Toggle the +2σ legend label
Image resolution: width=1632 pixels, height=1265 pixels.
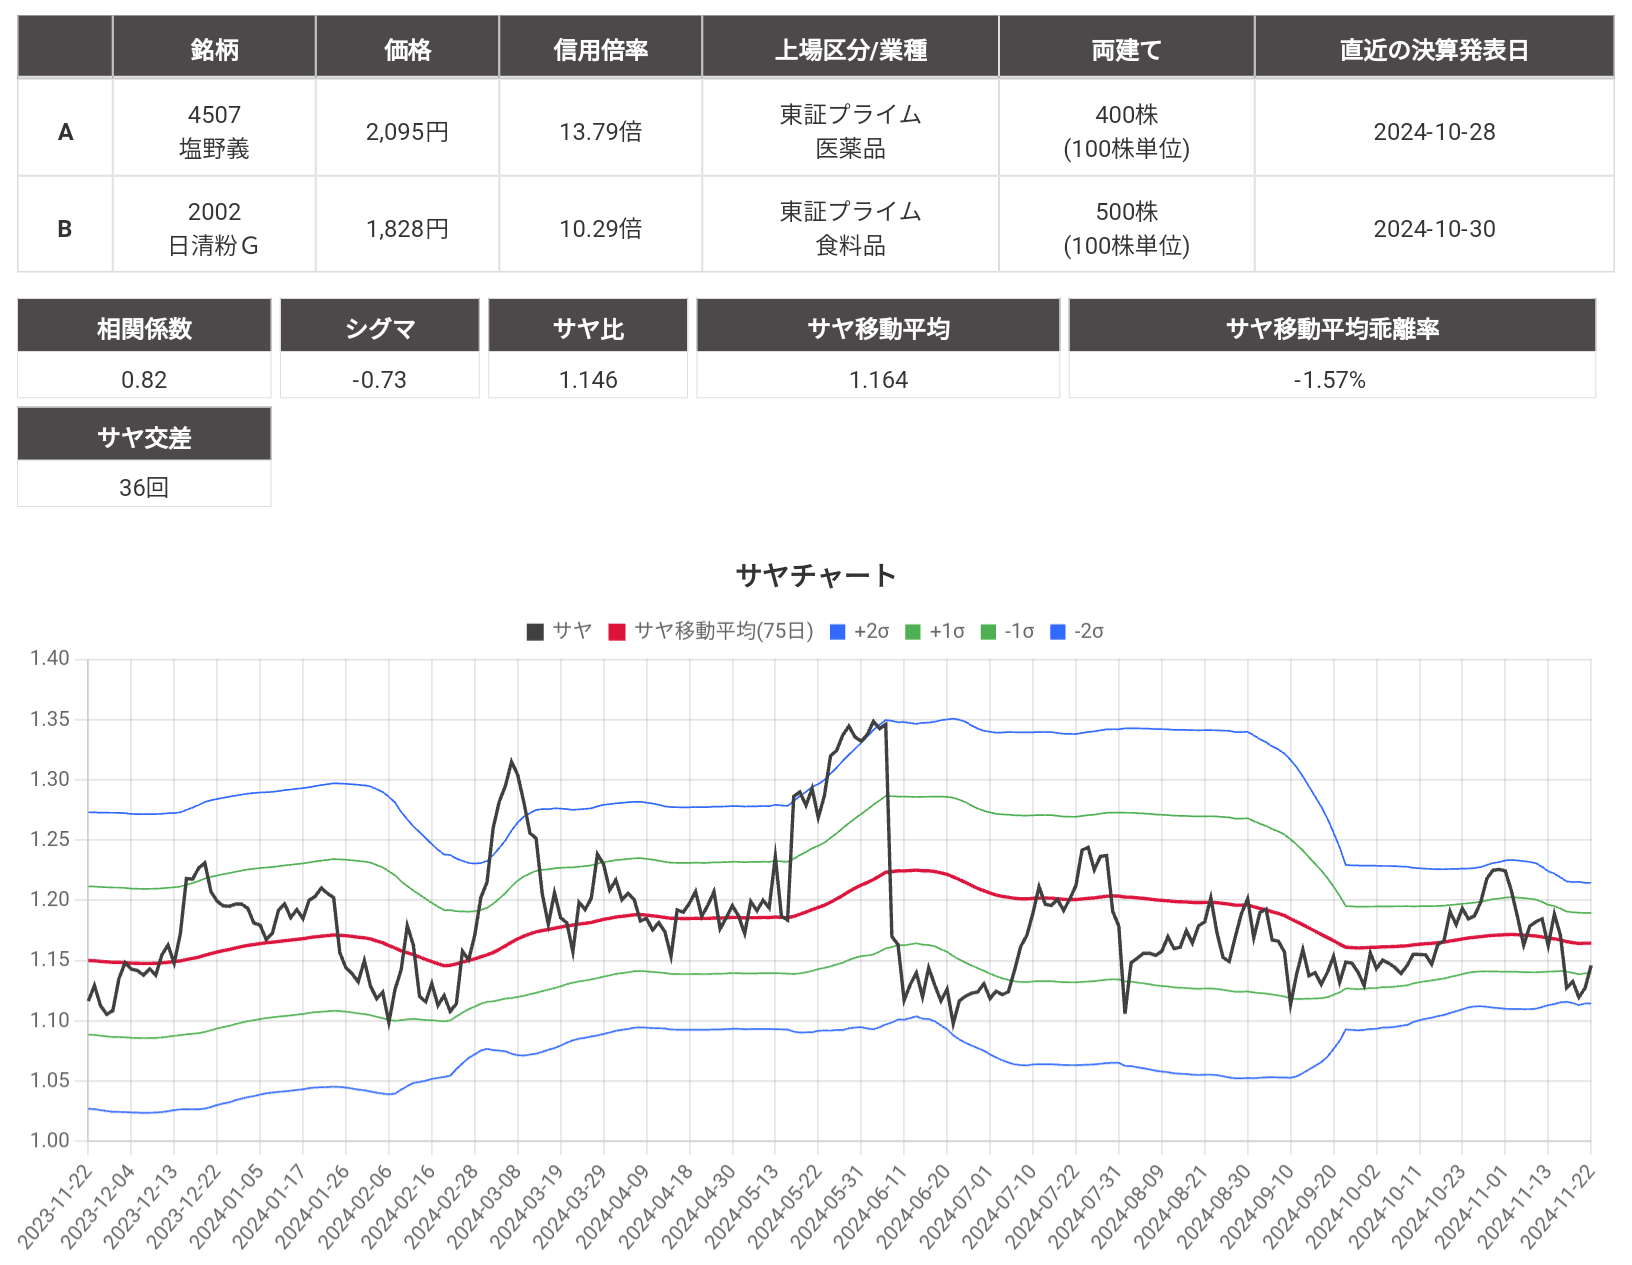pyautogui.click(x=872, y=631)
